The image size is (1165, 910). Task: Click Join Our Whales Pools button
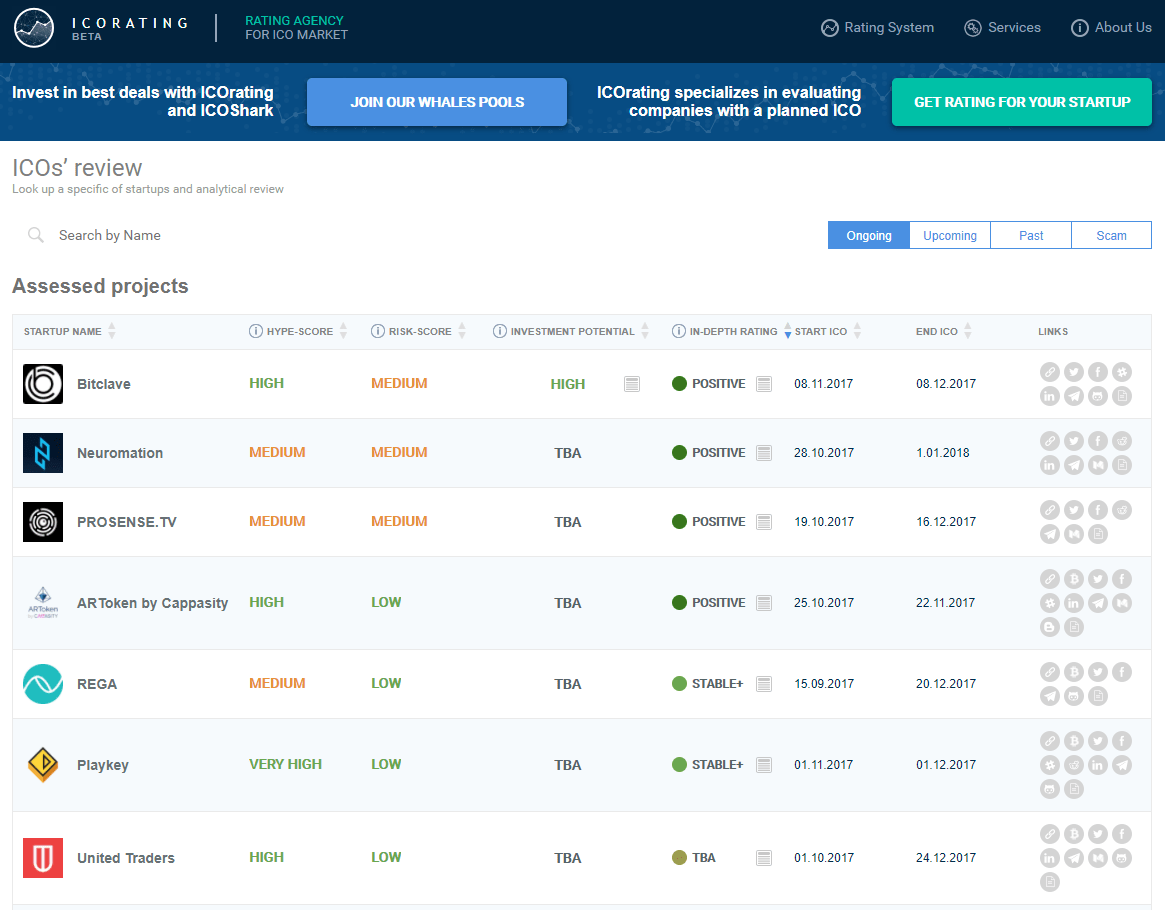point(437,102)
